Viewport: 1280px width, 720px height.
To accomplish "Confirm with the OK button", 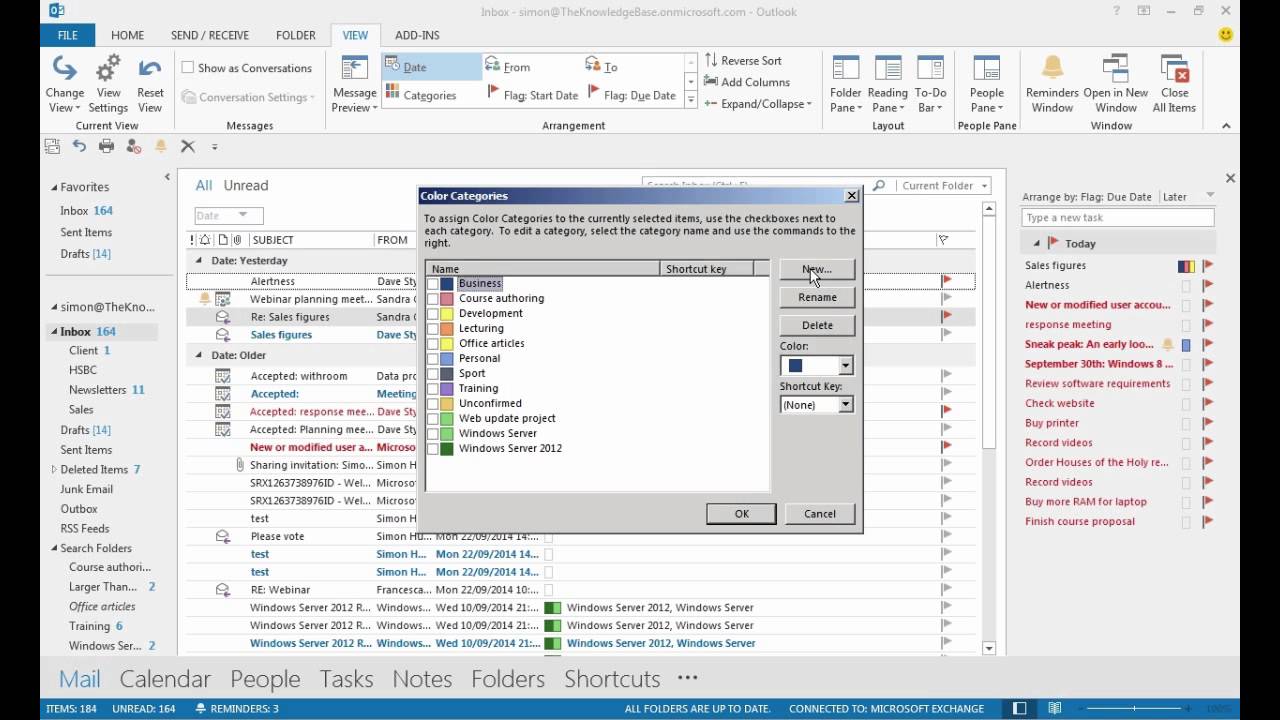I will tap(741, 514).
